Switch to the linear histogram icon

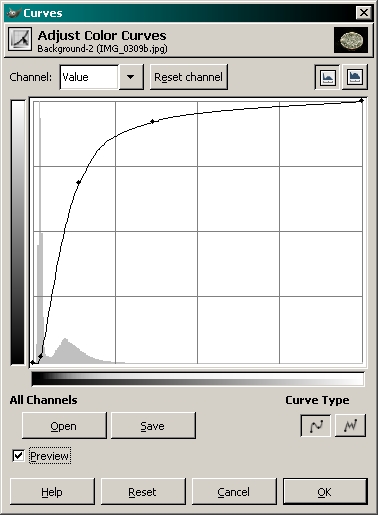327,77
